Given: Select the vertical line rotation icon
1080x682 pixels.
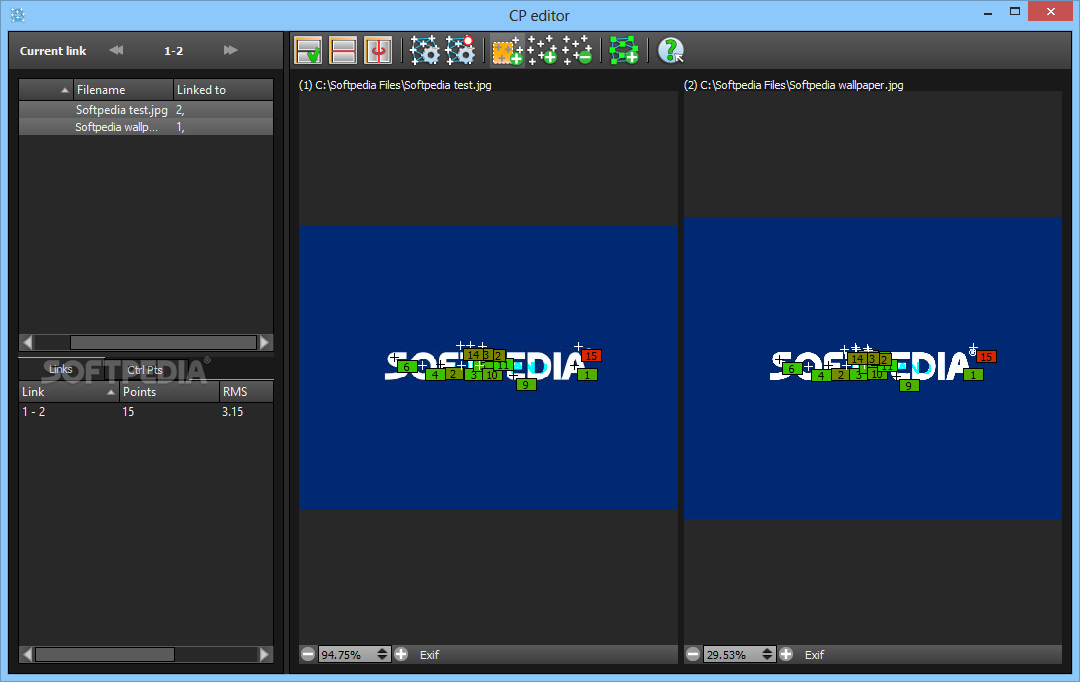Looking at the screenshot, I should click(378, 50).
